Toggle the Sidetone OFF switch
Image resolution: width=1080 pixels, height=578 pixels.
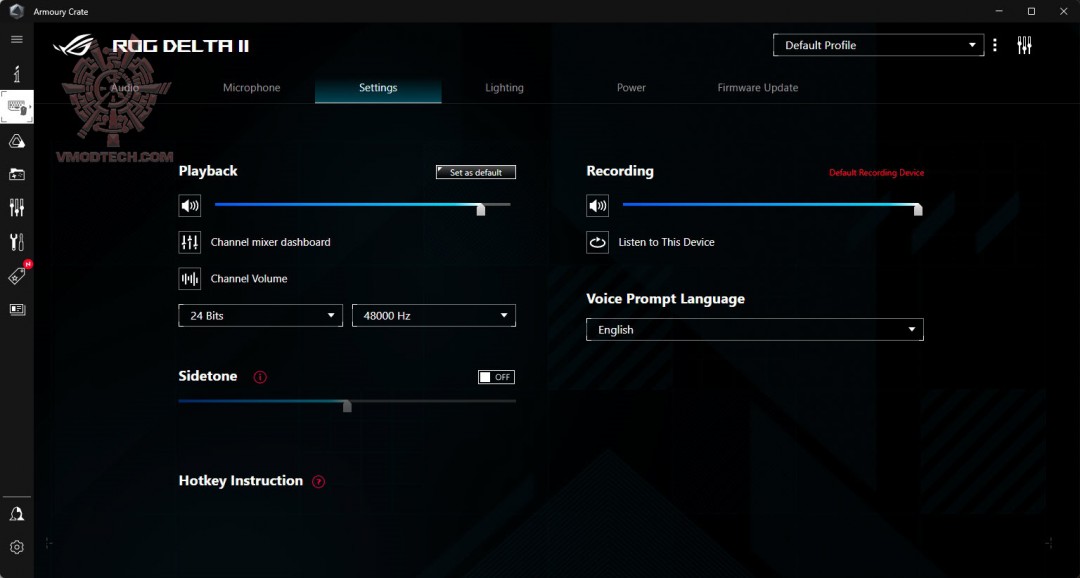(496, 377)
